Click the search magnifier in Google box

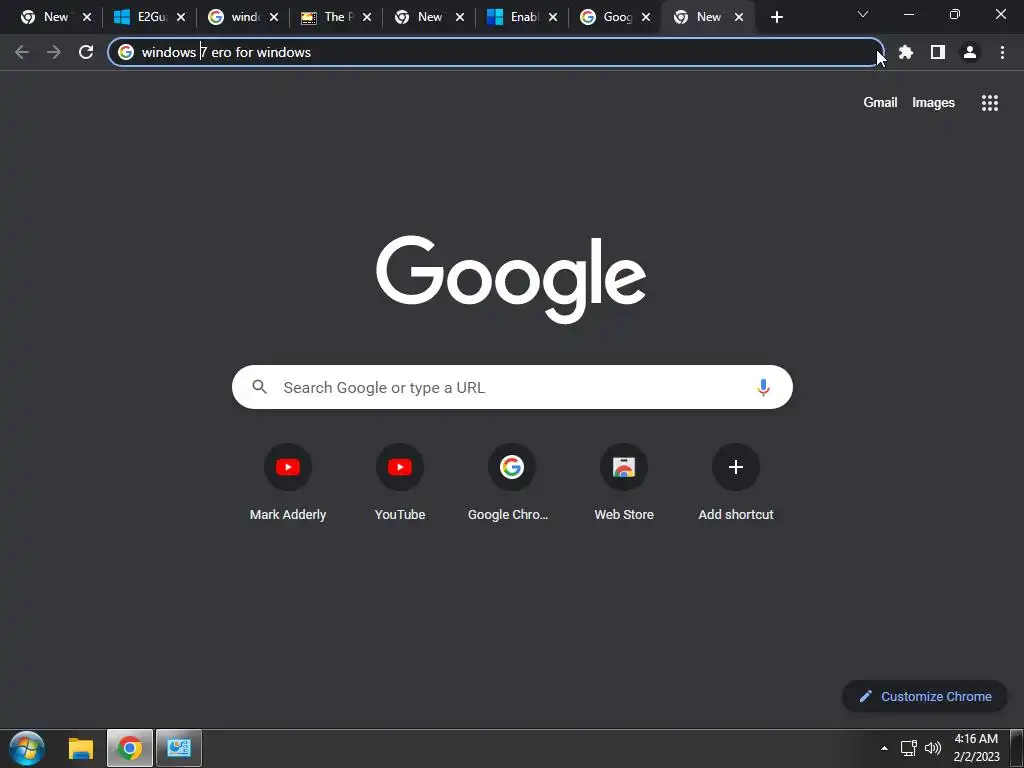click(x=259, y=387)
